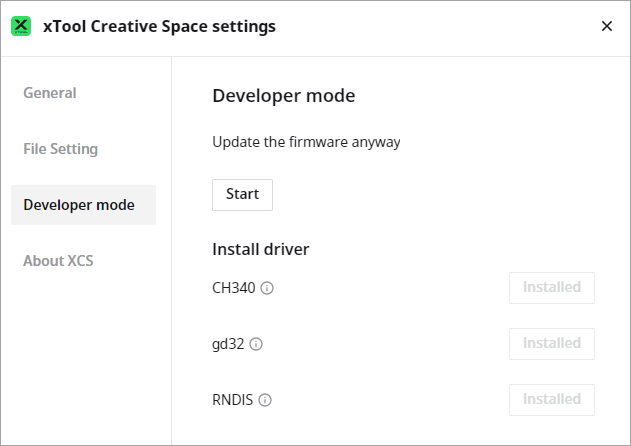Open the General settings tab
This screenshot has height=446, width=631.
point(50,93)
